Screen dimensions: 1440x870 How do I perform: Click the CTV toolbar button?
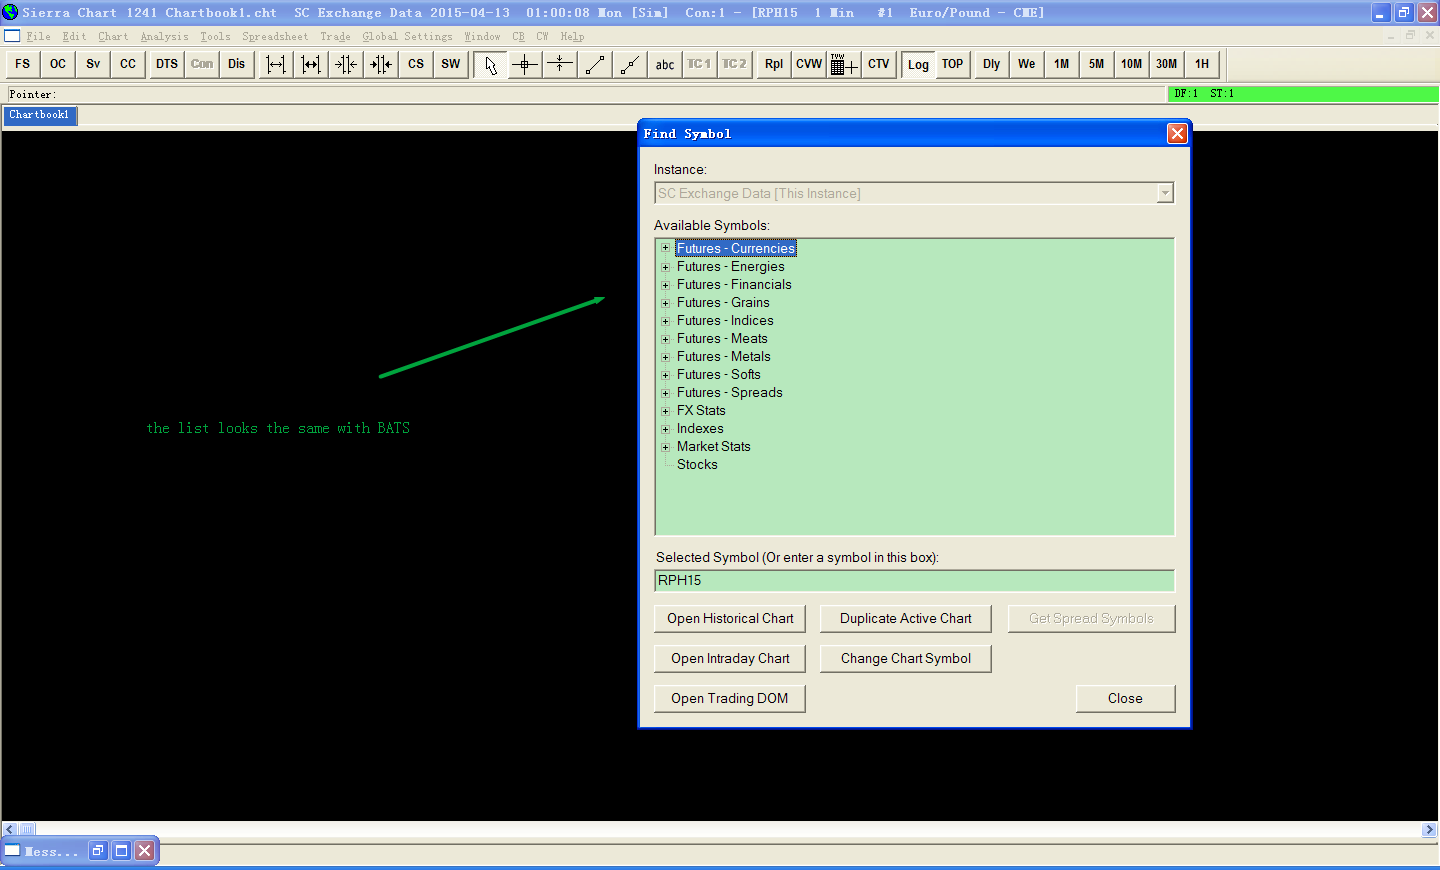click(x=879, y=64)
